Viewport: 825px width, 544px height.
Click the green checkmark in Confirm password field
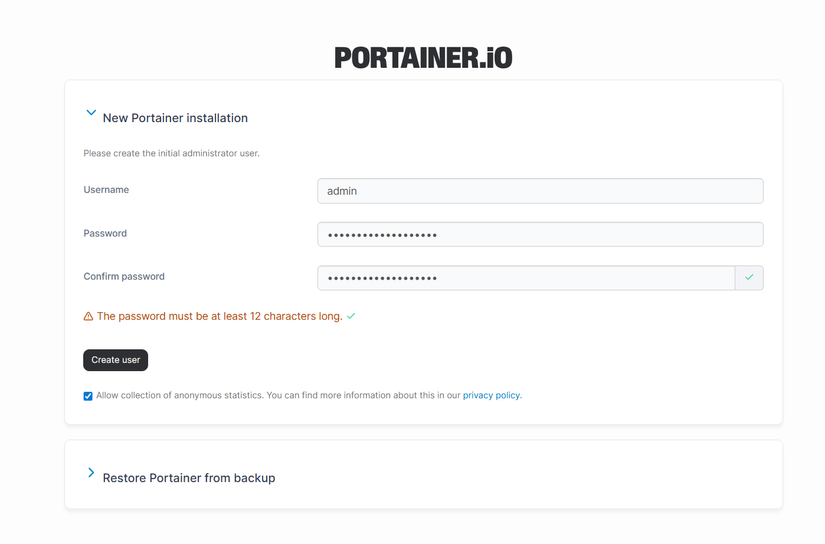[x=749, y=277]
